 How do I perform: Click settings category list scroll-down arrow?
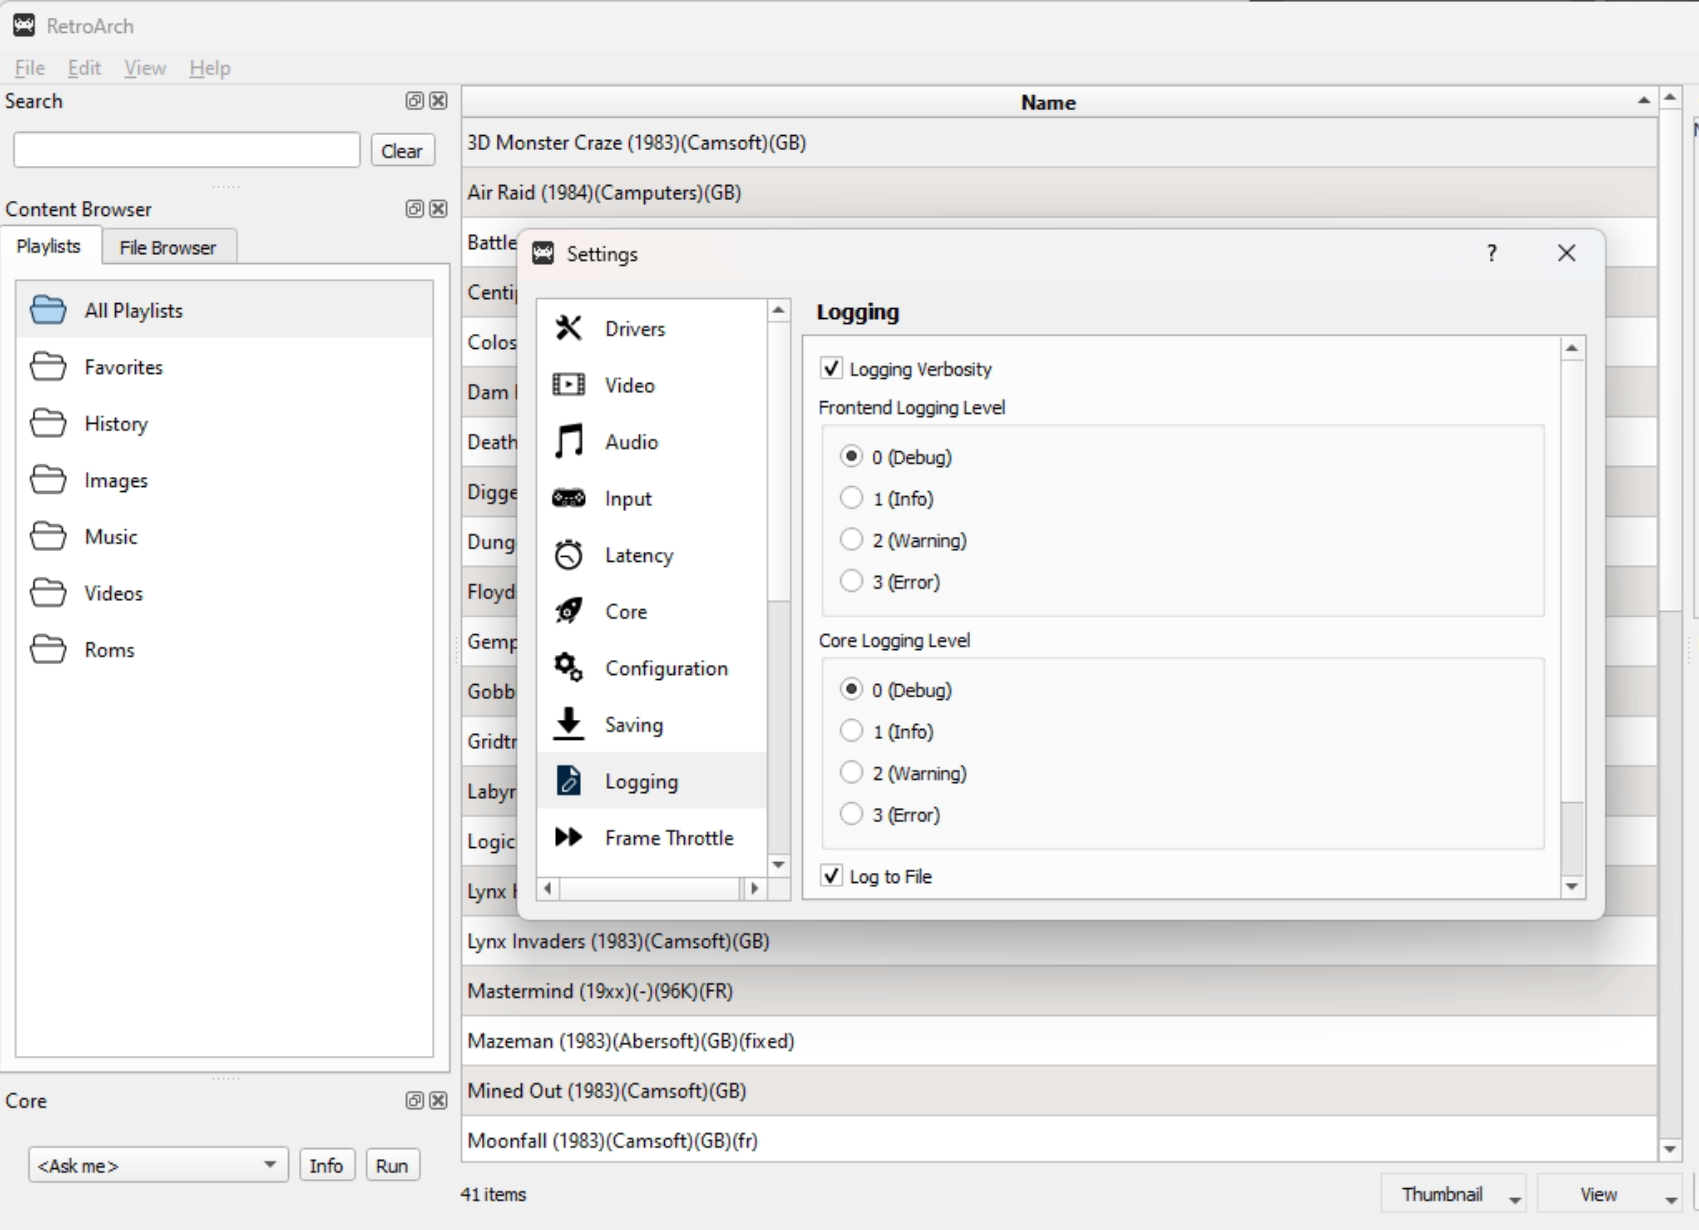click(x=779, y=864)
